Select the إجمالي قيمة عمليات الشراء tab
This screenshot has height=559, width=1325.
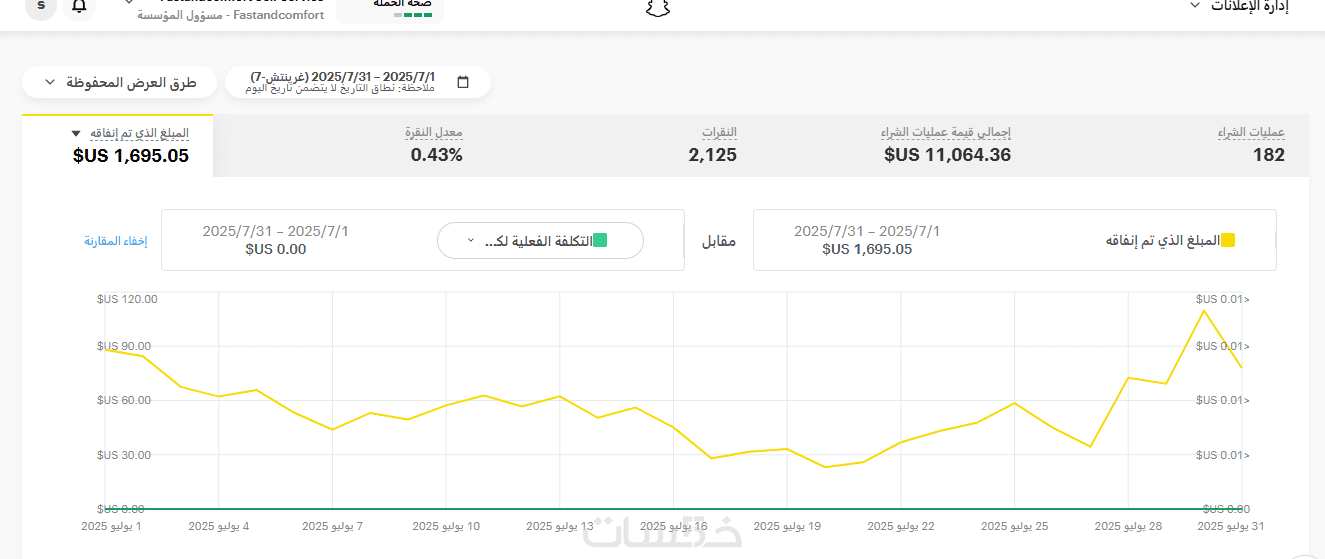click(x=946, y=146)
